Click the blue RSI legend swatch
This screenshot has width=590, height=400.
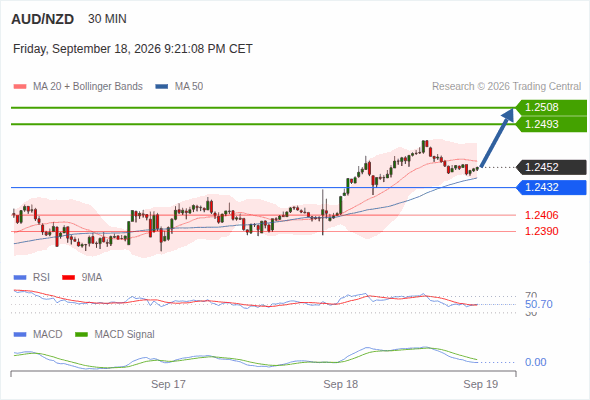(20, 278)
